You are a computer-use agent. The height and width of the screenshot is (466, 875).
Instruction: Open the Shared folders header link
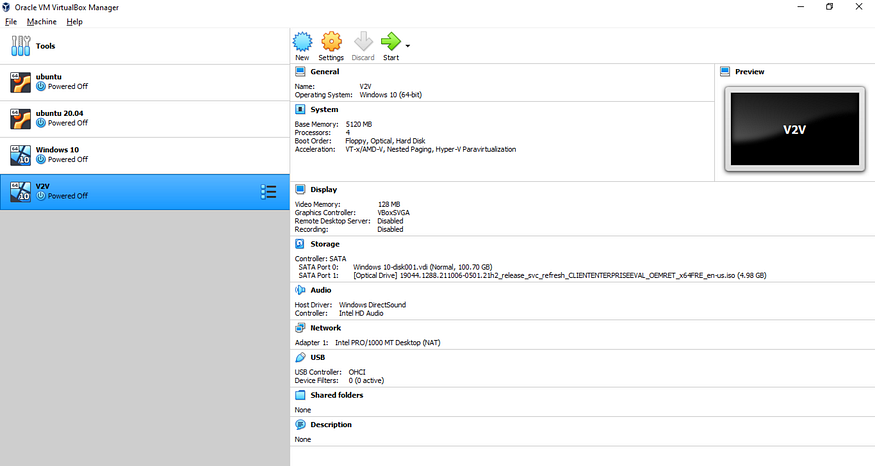coord(337,395)
